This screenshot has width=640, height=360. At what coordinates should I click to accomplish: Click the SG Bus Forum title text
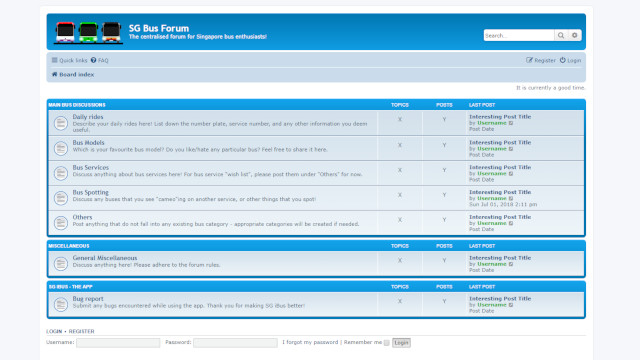tap(159, 28)
